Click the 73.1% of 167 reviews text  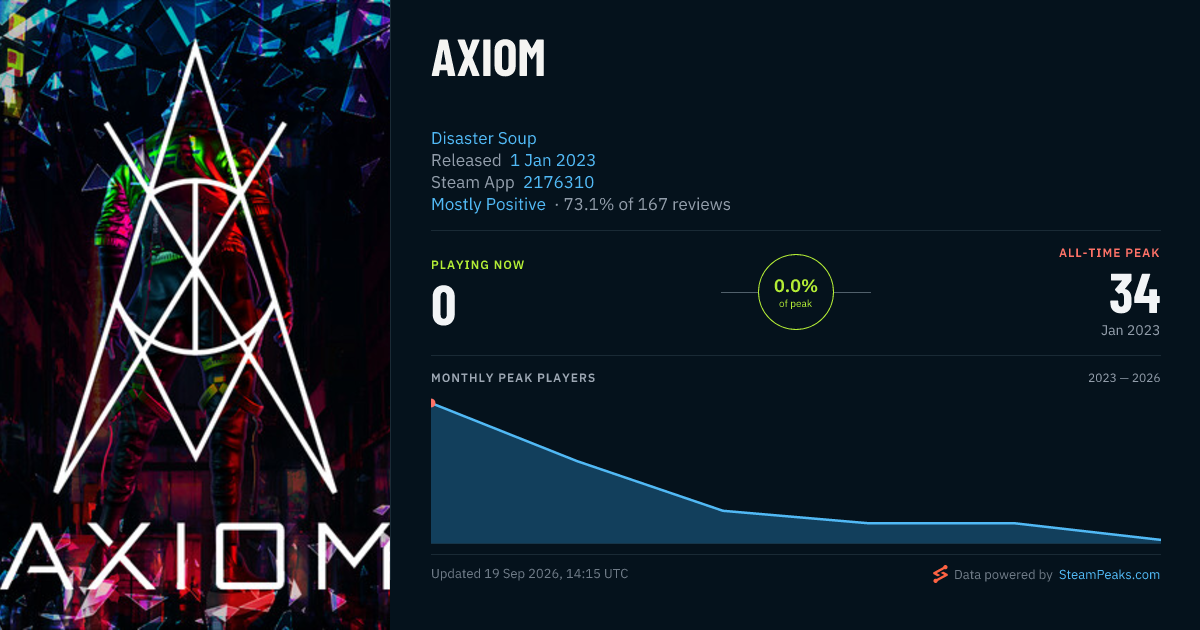(x=647, y=204)
